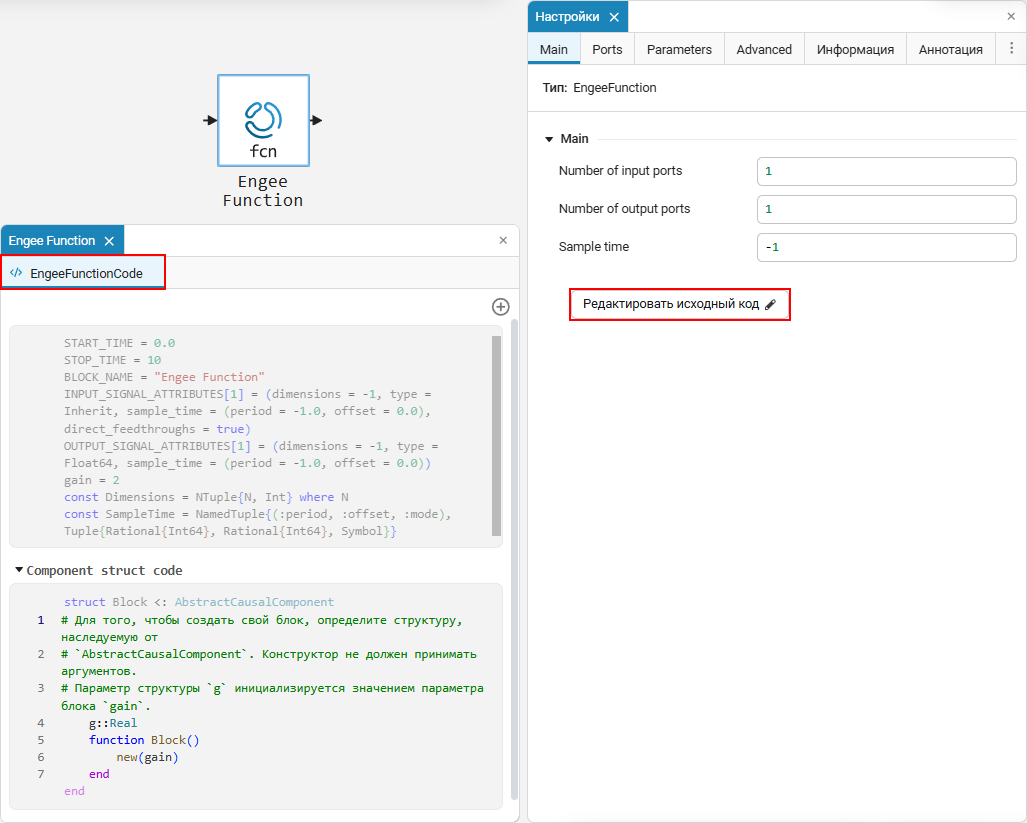The image size is (1027, 823).
Task: Click the code editor panel vertical scrollbar
Action: pyautogui.click(x=514, y=560)
